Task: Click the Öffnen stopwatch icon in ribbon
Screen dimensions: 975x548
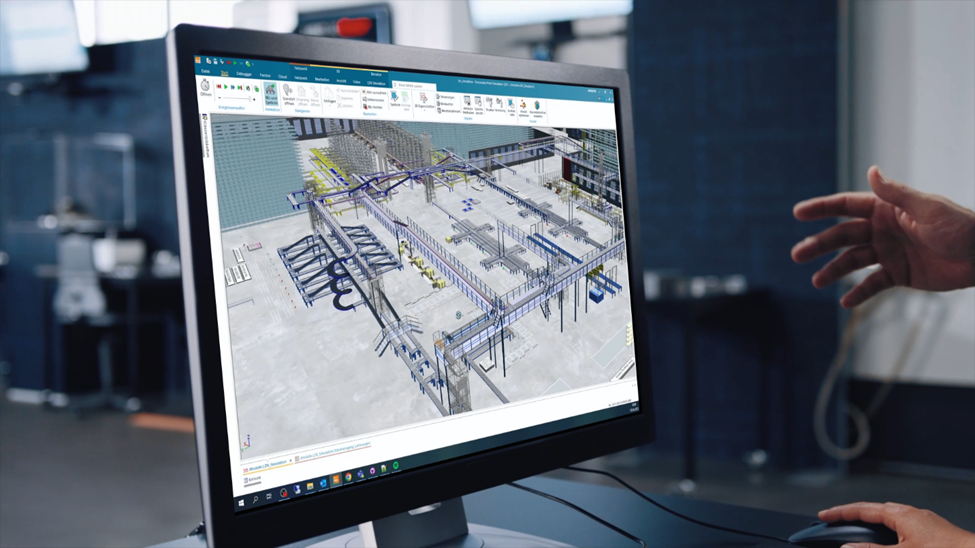Action: point(205,87)
